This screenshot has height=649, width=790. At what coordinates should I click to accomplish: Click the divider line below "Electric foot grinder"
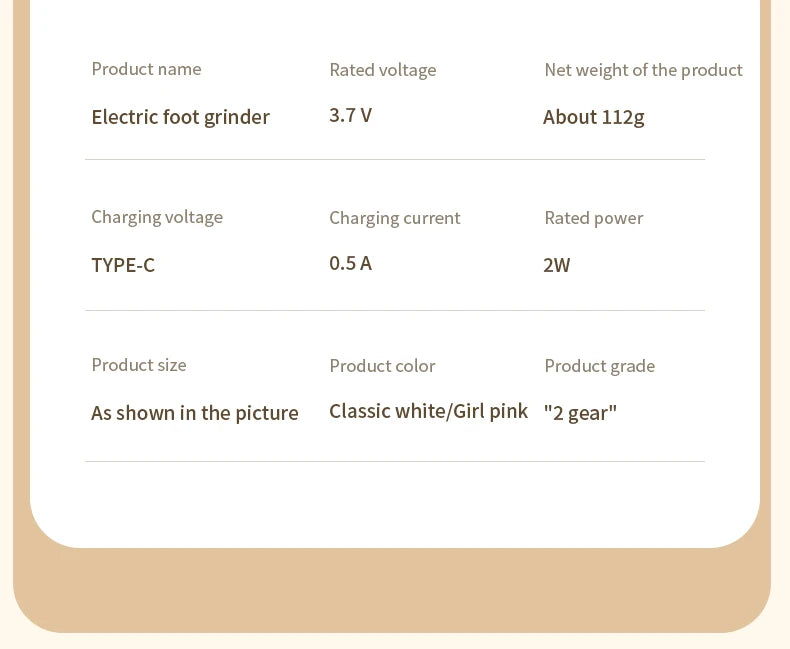[395, 160]
